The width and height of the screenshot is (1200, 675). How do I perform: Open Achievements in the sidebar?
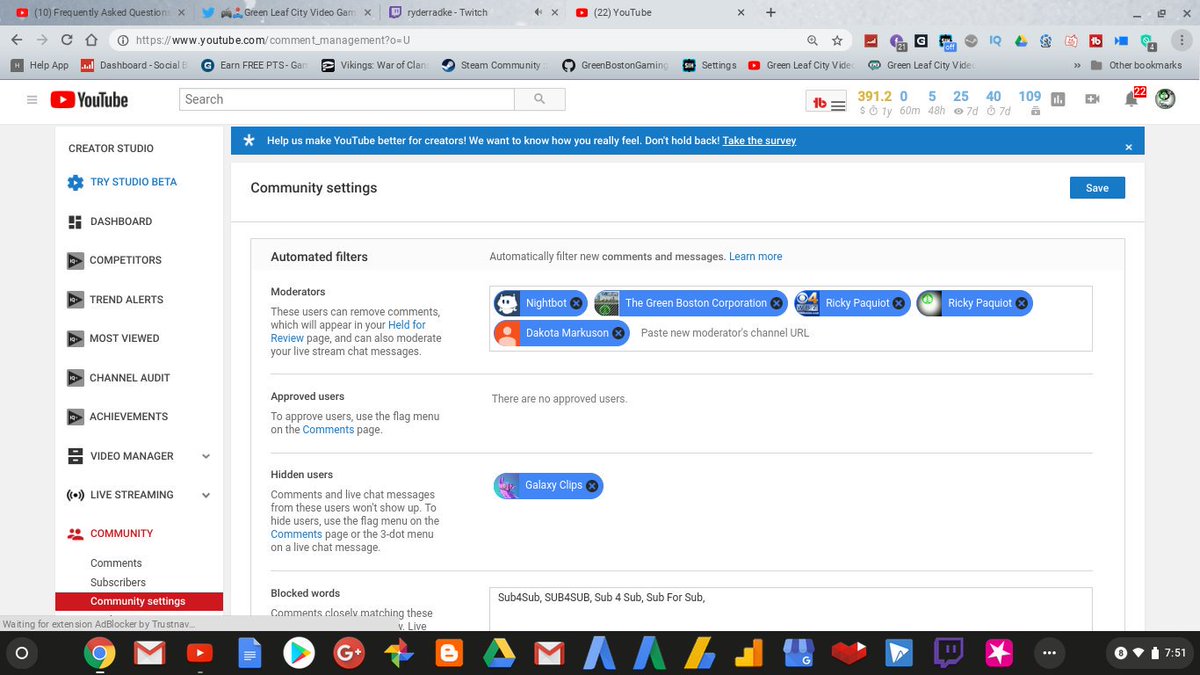click(x=128, y=416)
